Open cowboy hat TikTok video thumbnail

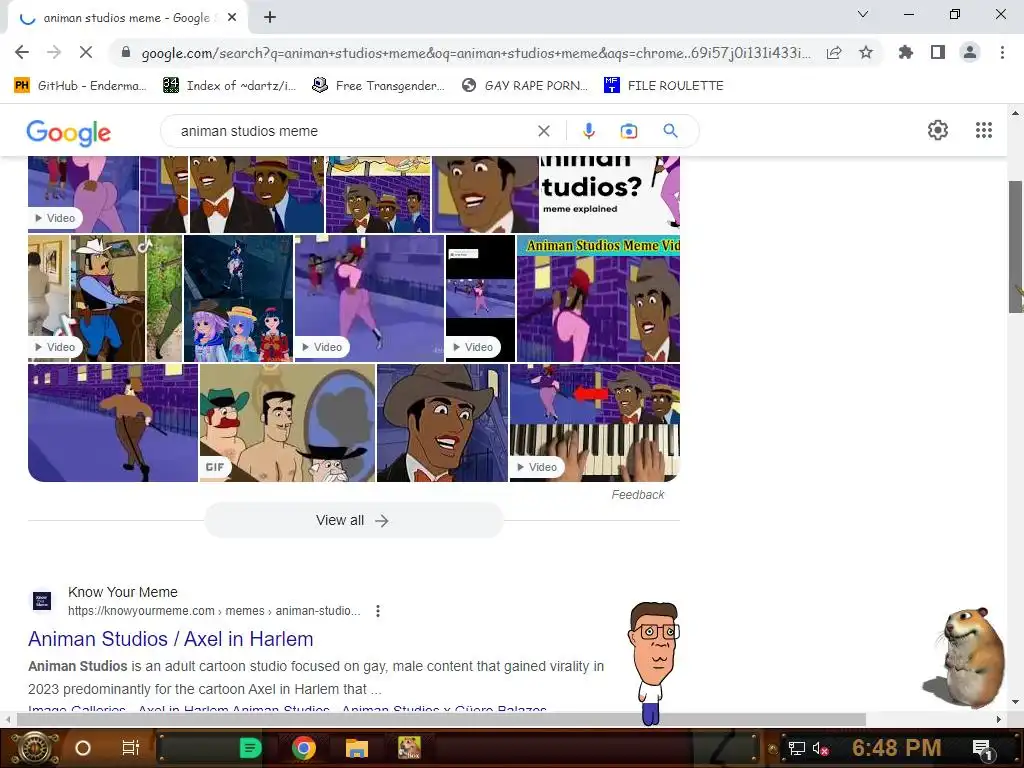pyautogui.click(x=104, y=298)
